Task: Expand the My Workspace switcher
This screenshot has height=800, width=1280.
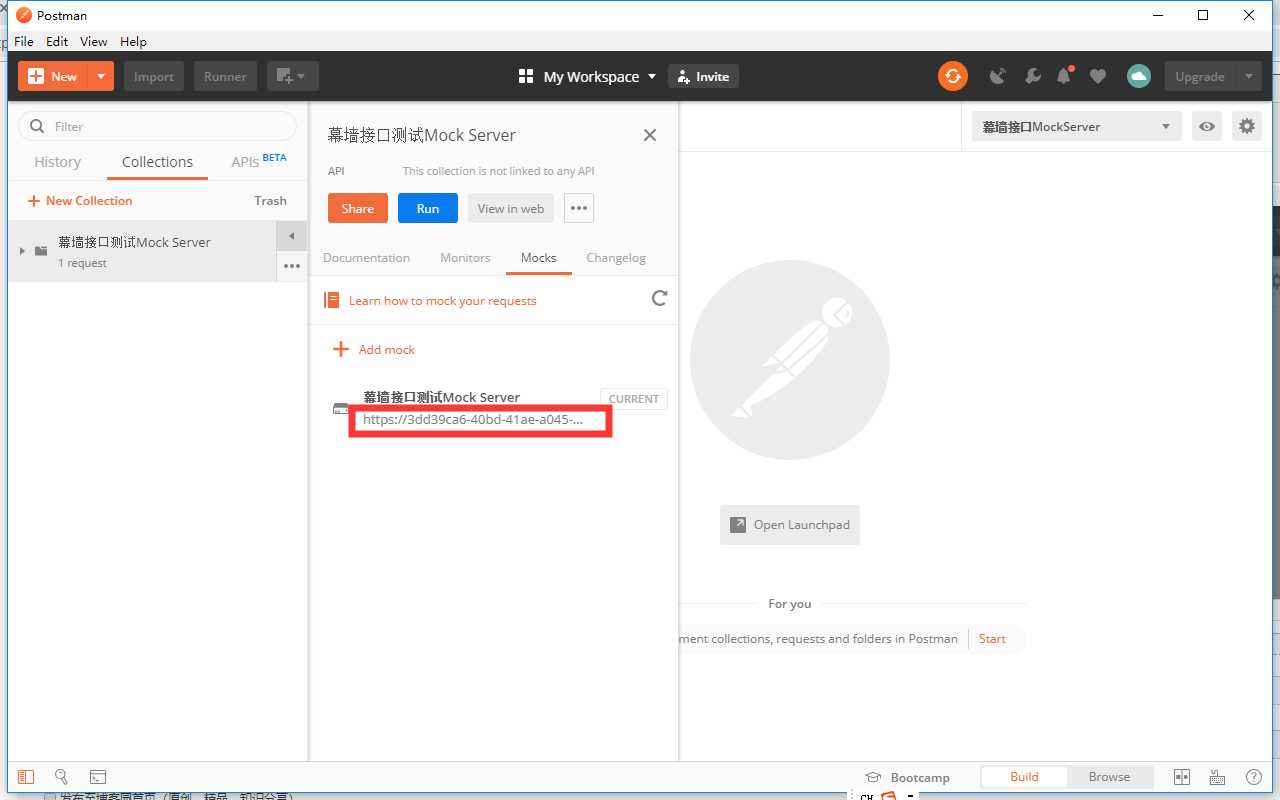Action: pyautogui.click(x=587, y=76)
